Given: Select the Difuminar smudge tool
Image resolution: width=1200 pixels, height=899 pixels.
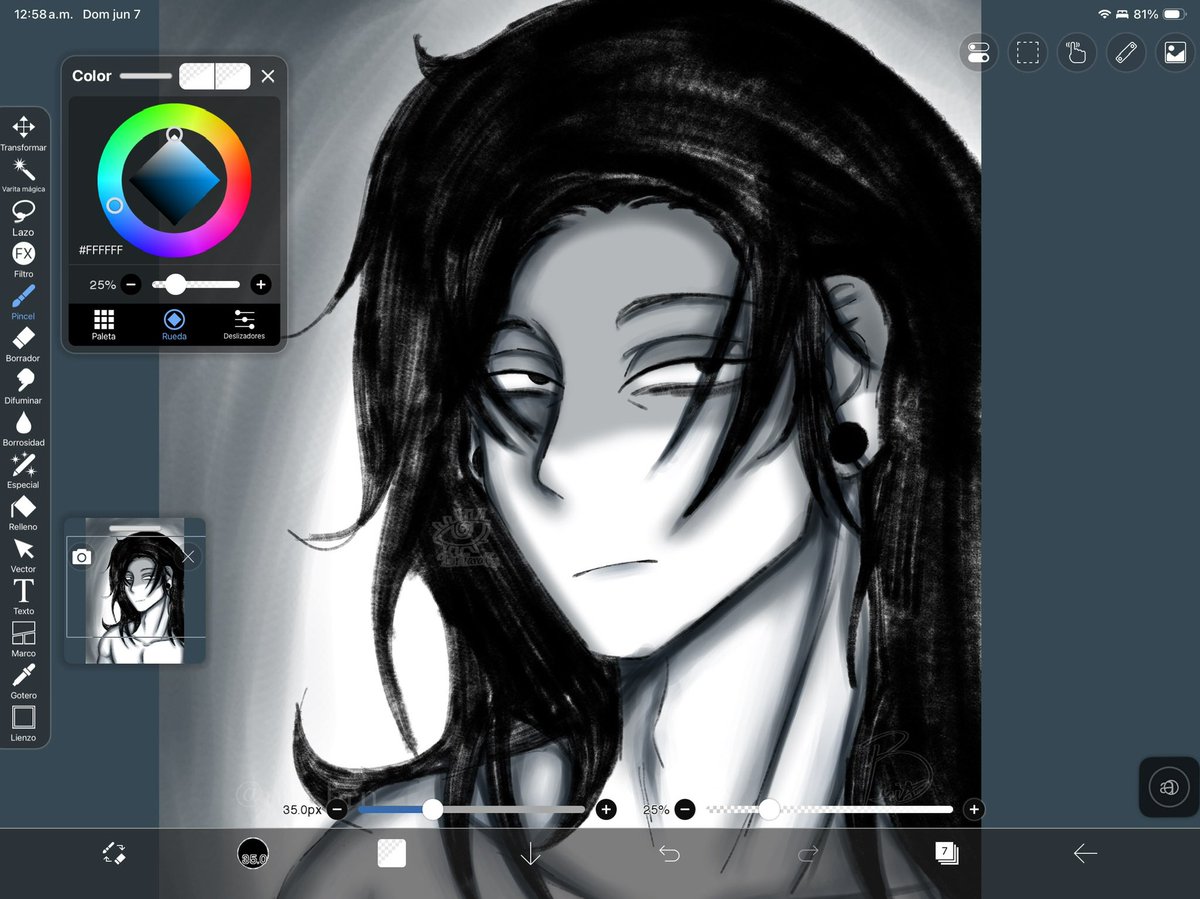Looking at the screenshot, I should click(x=23, y=386).
